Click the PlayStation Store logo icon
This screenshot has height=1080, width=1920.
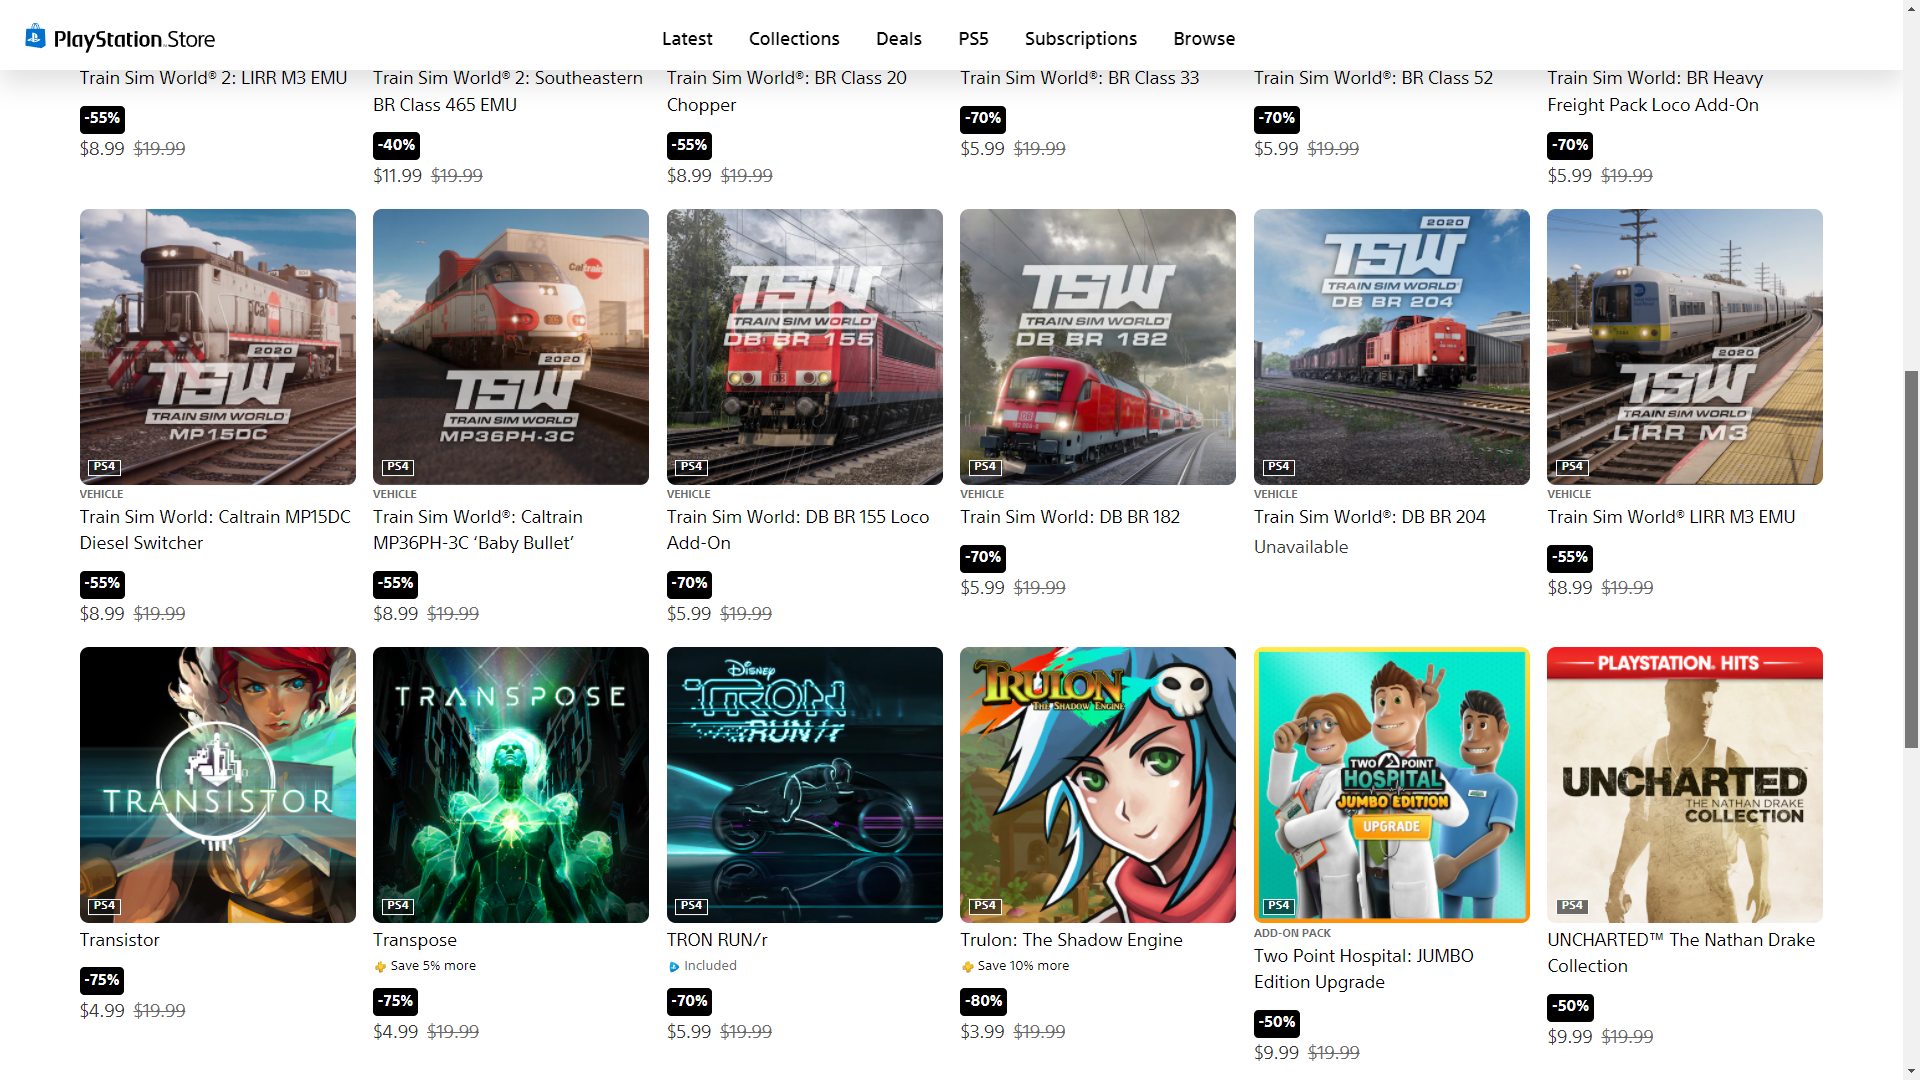(x=35, y=37)
